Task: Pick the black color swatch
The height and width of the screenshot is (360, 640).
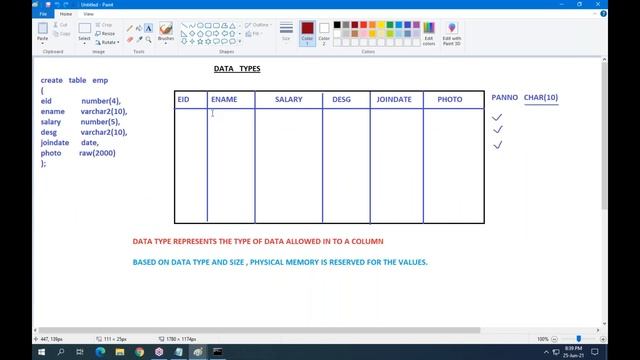Action: [337, 25]
